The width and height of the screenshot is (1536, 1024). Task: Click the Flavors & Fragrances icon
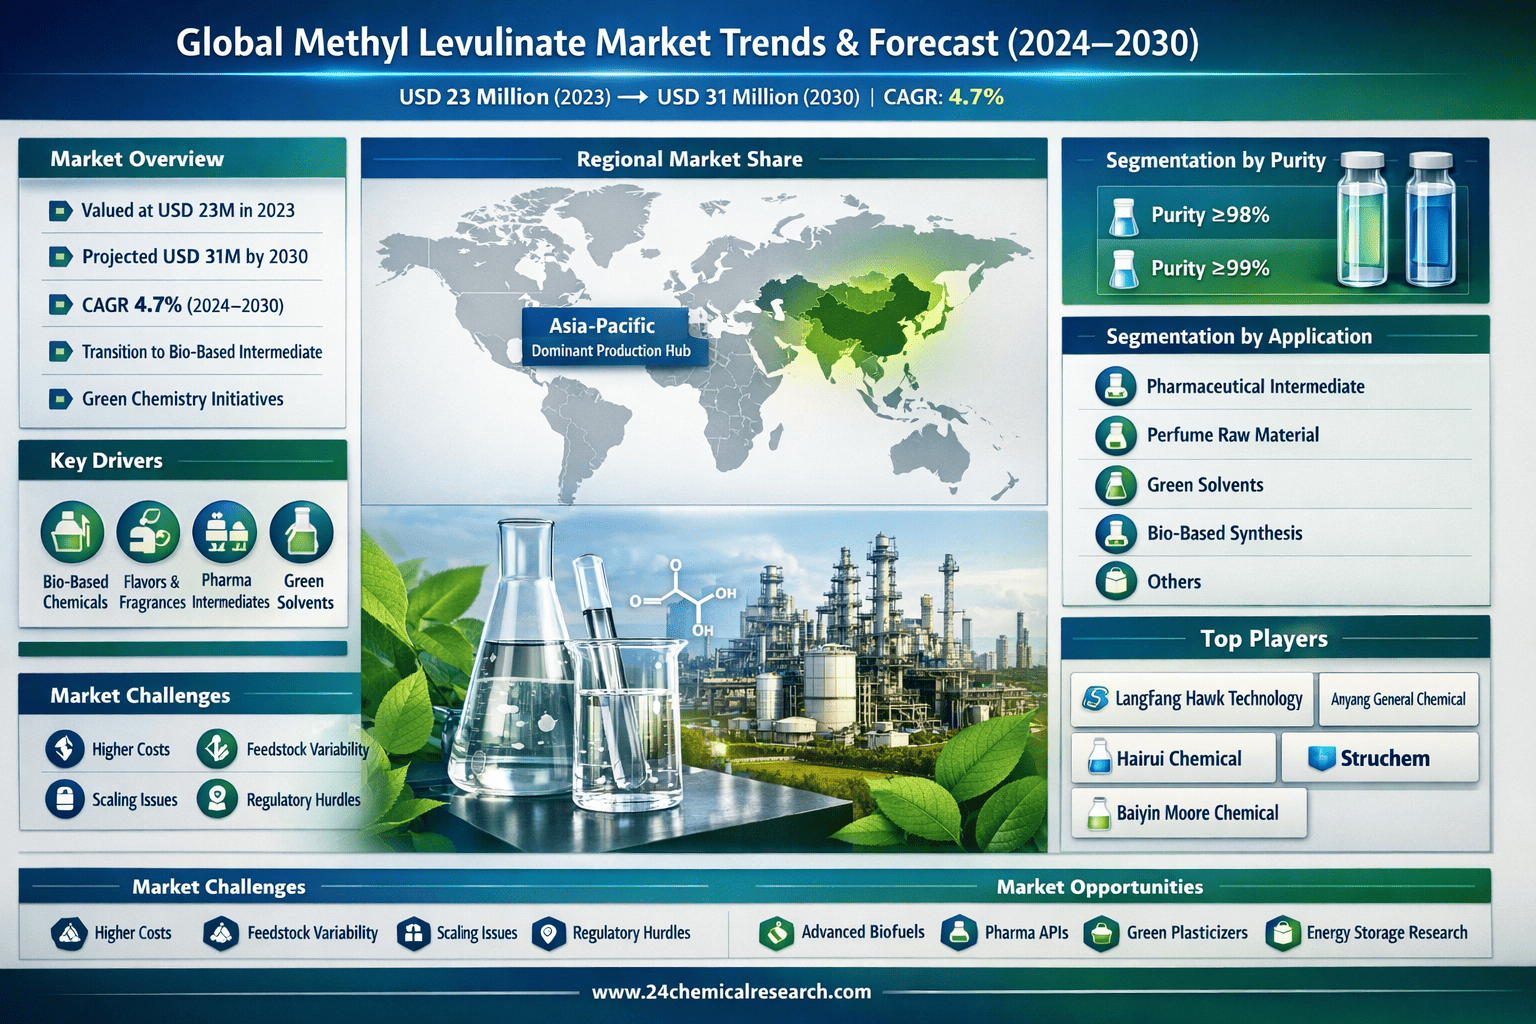point(148,533)
